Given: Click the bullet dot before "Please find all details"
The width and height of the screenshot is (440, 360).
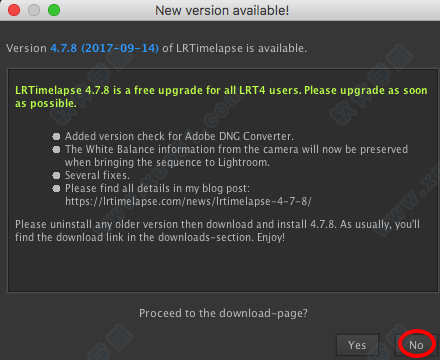Looking at the screenshot, I should click(56, 188).
